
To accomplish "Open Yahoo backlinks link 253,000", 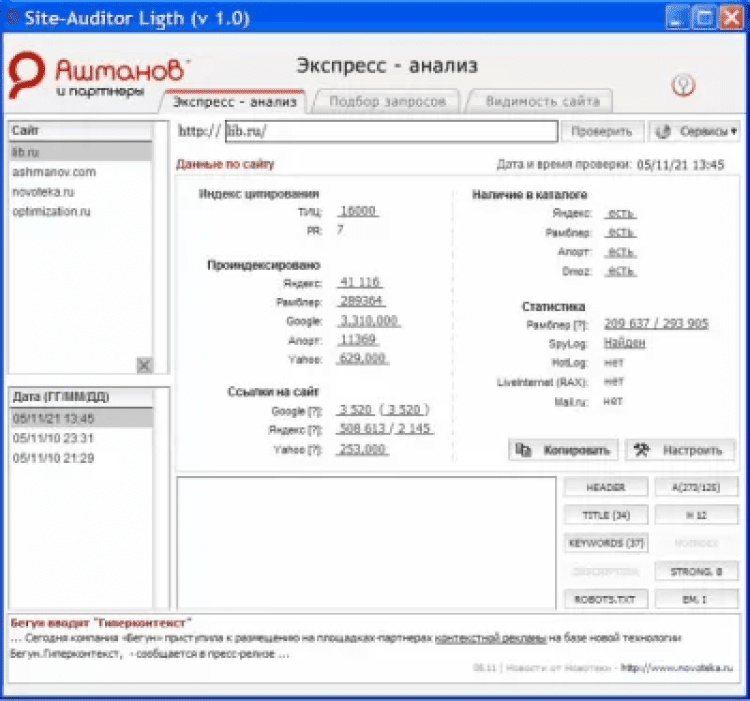I will 363,449.
